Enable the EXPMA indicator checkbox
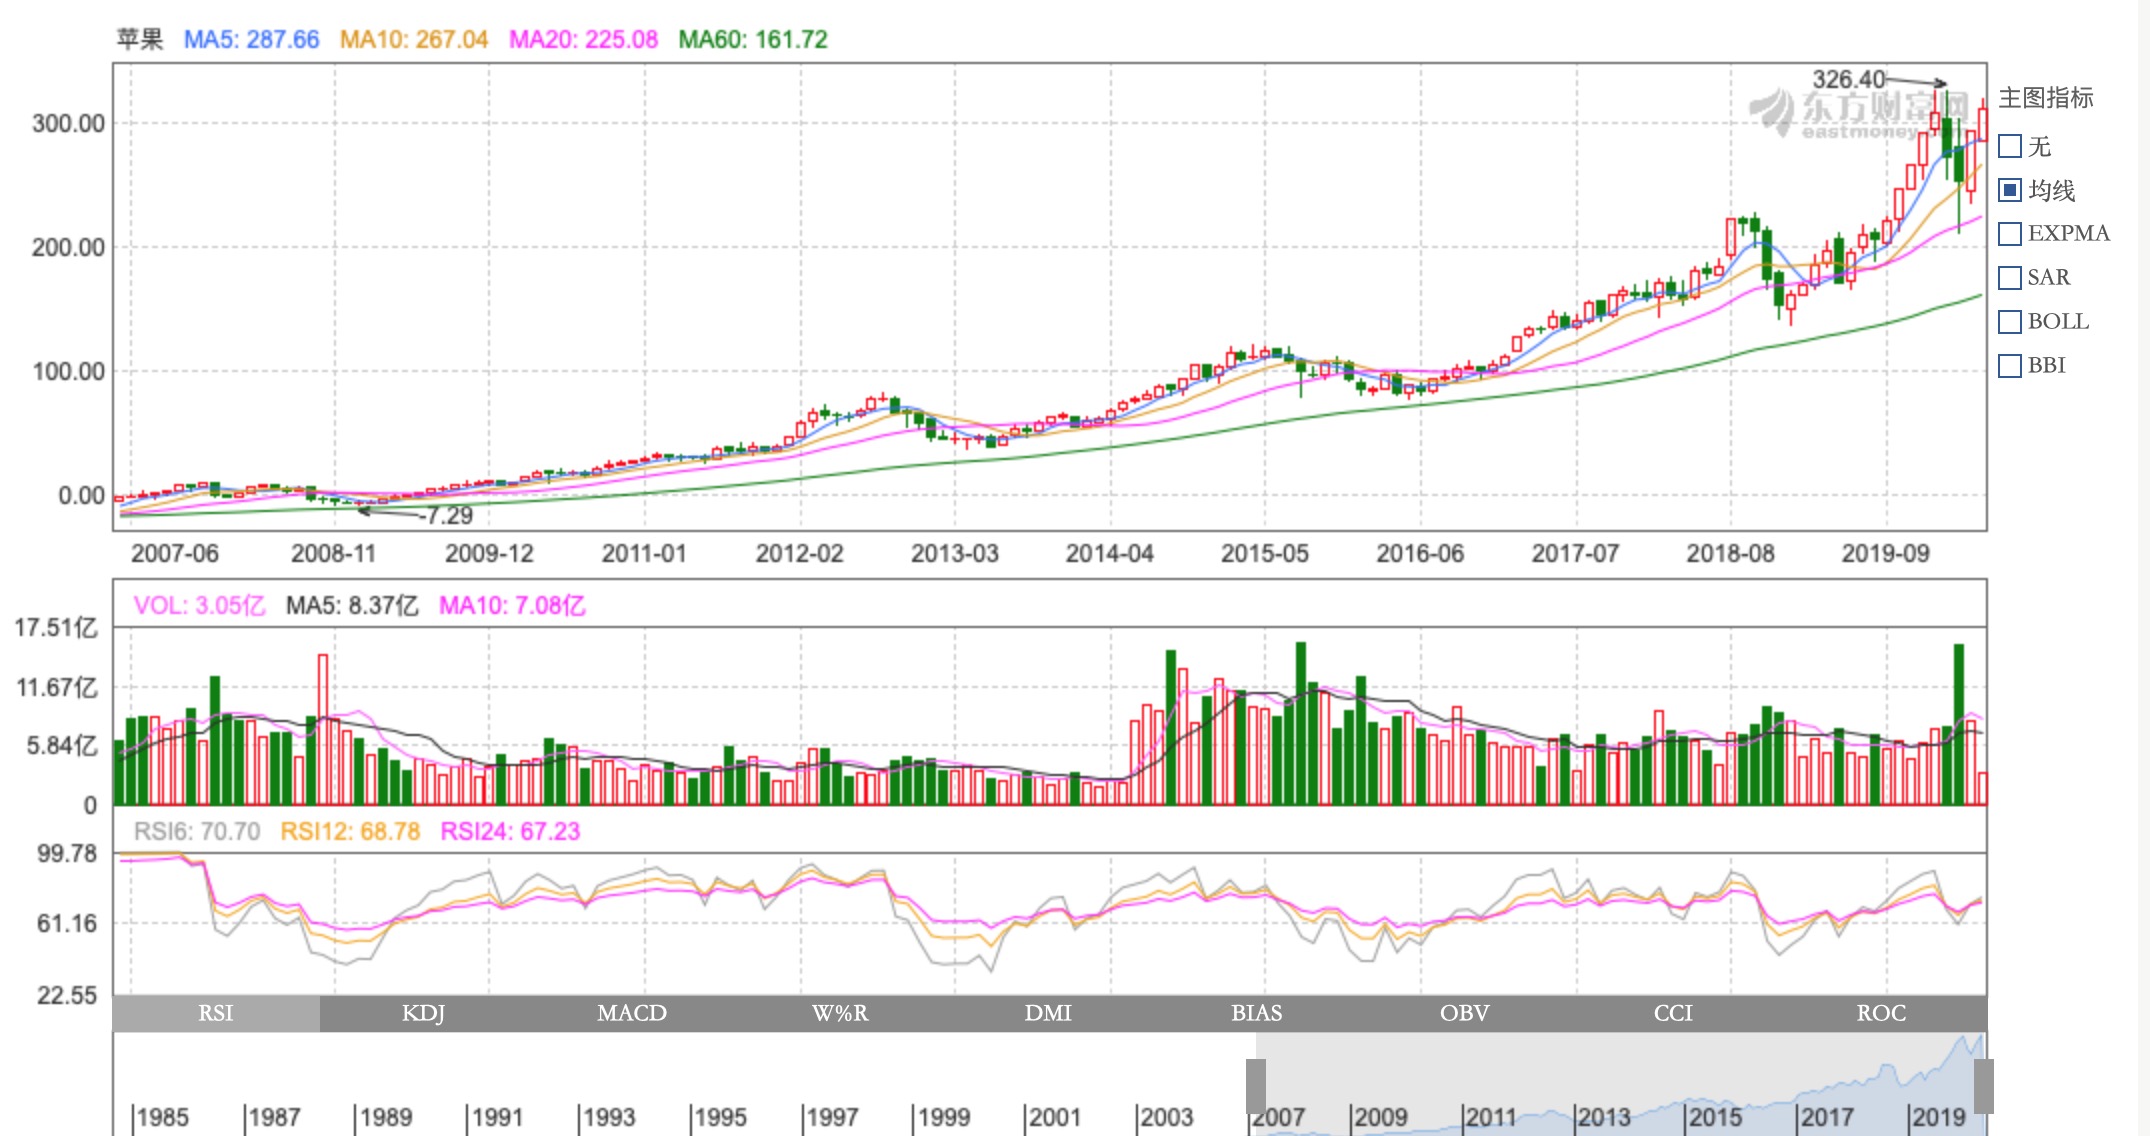 click(x=2009, y=234)
